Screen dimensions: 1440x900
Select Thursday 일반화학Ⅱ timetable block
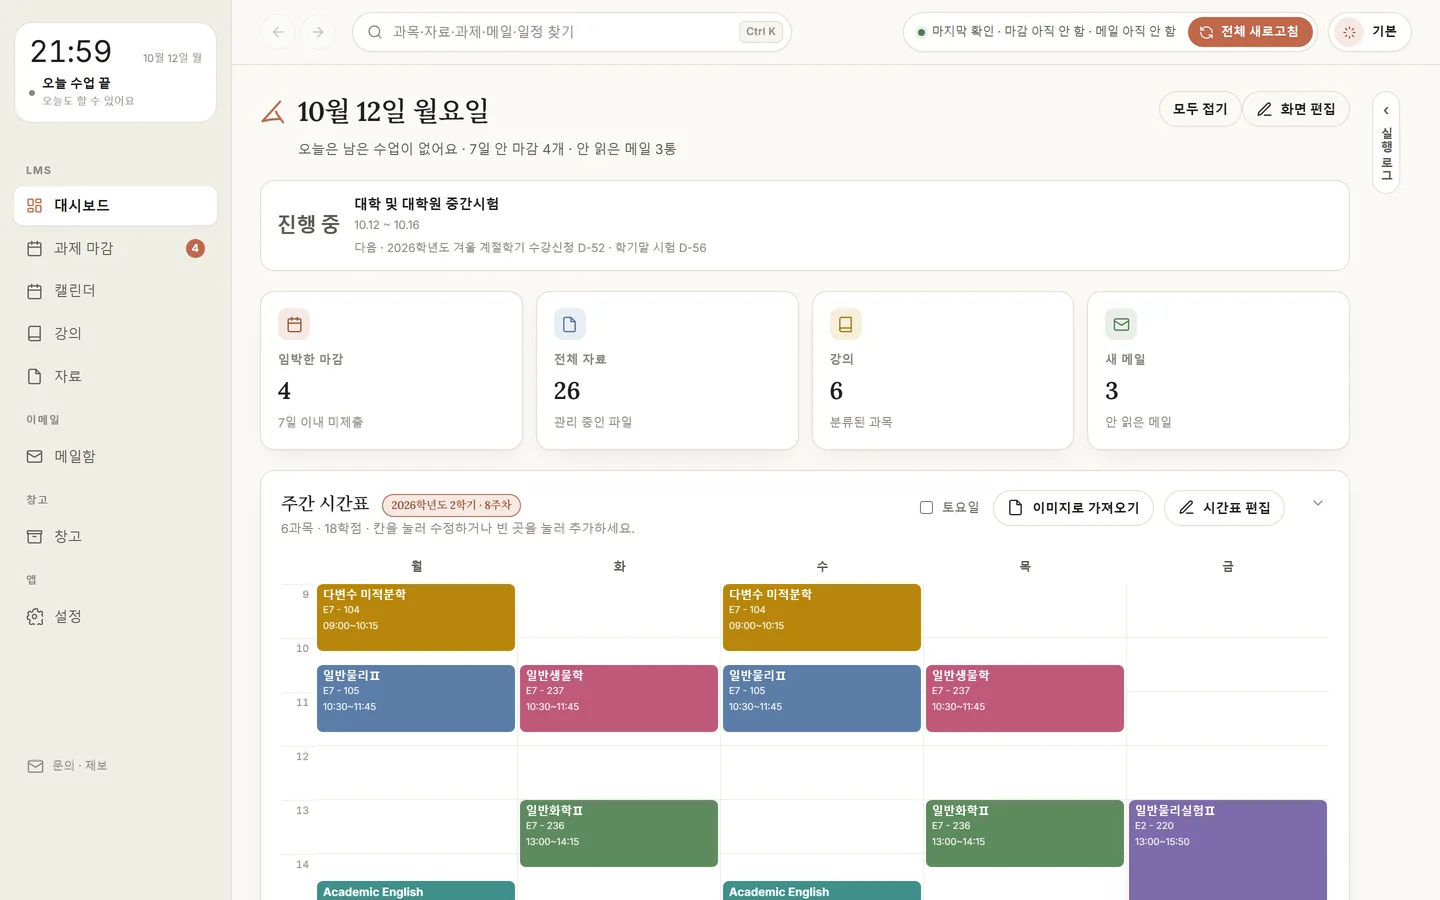[1025, 833]
